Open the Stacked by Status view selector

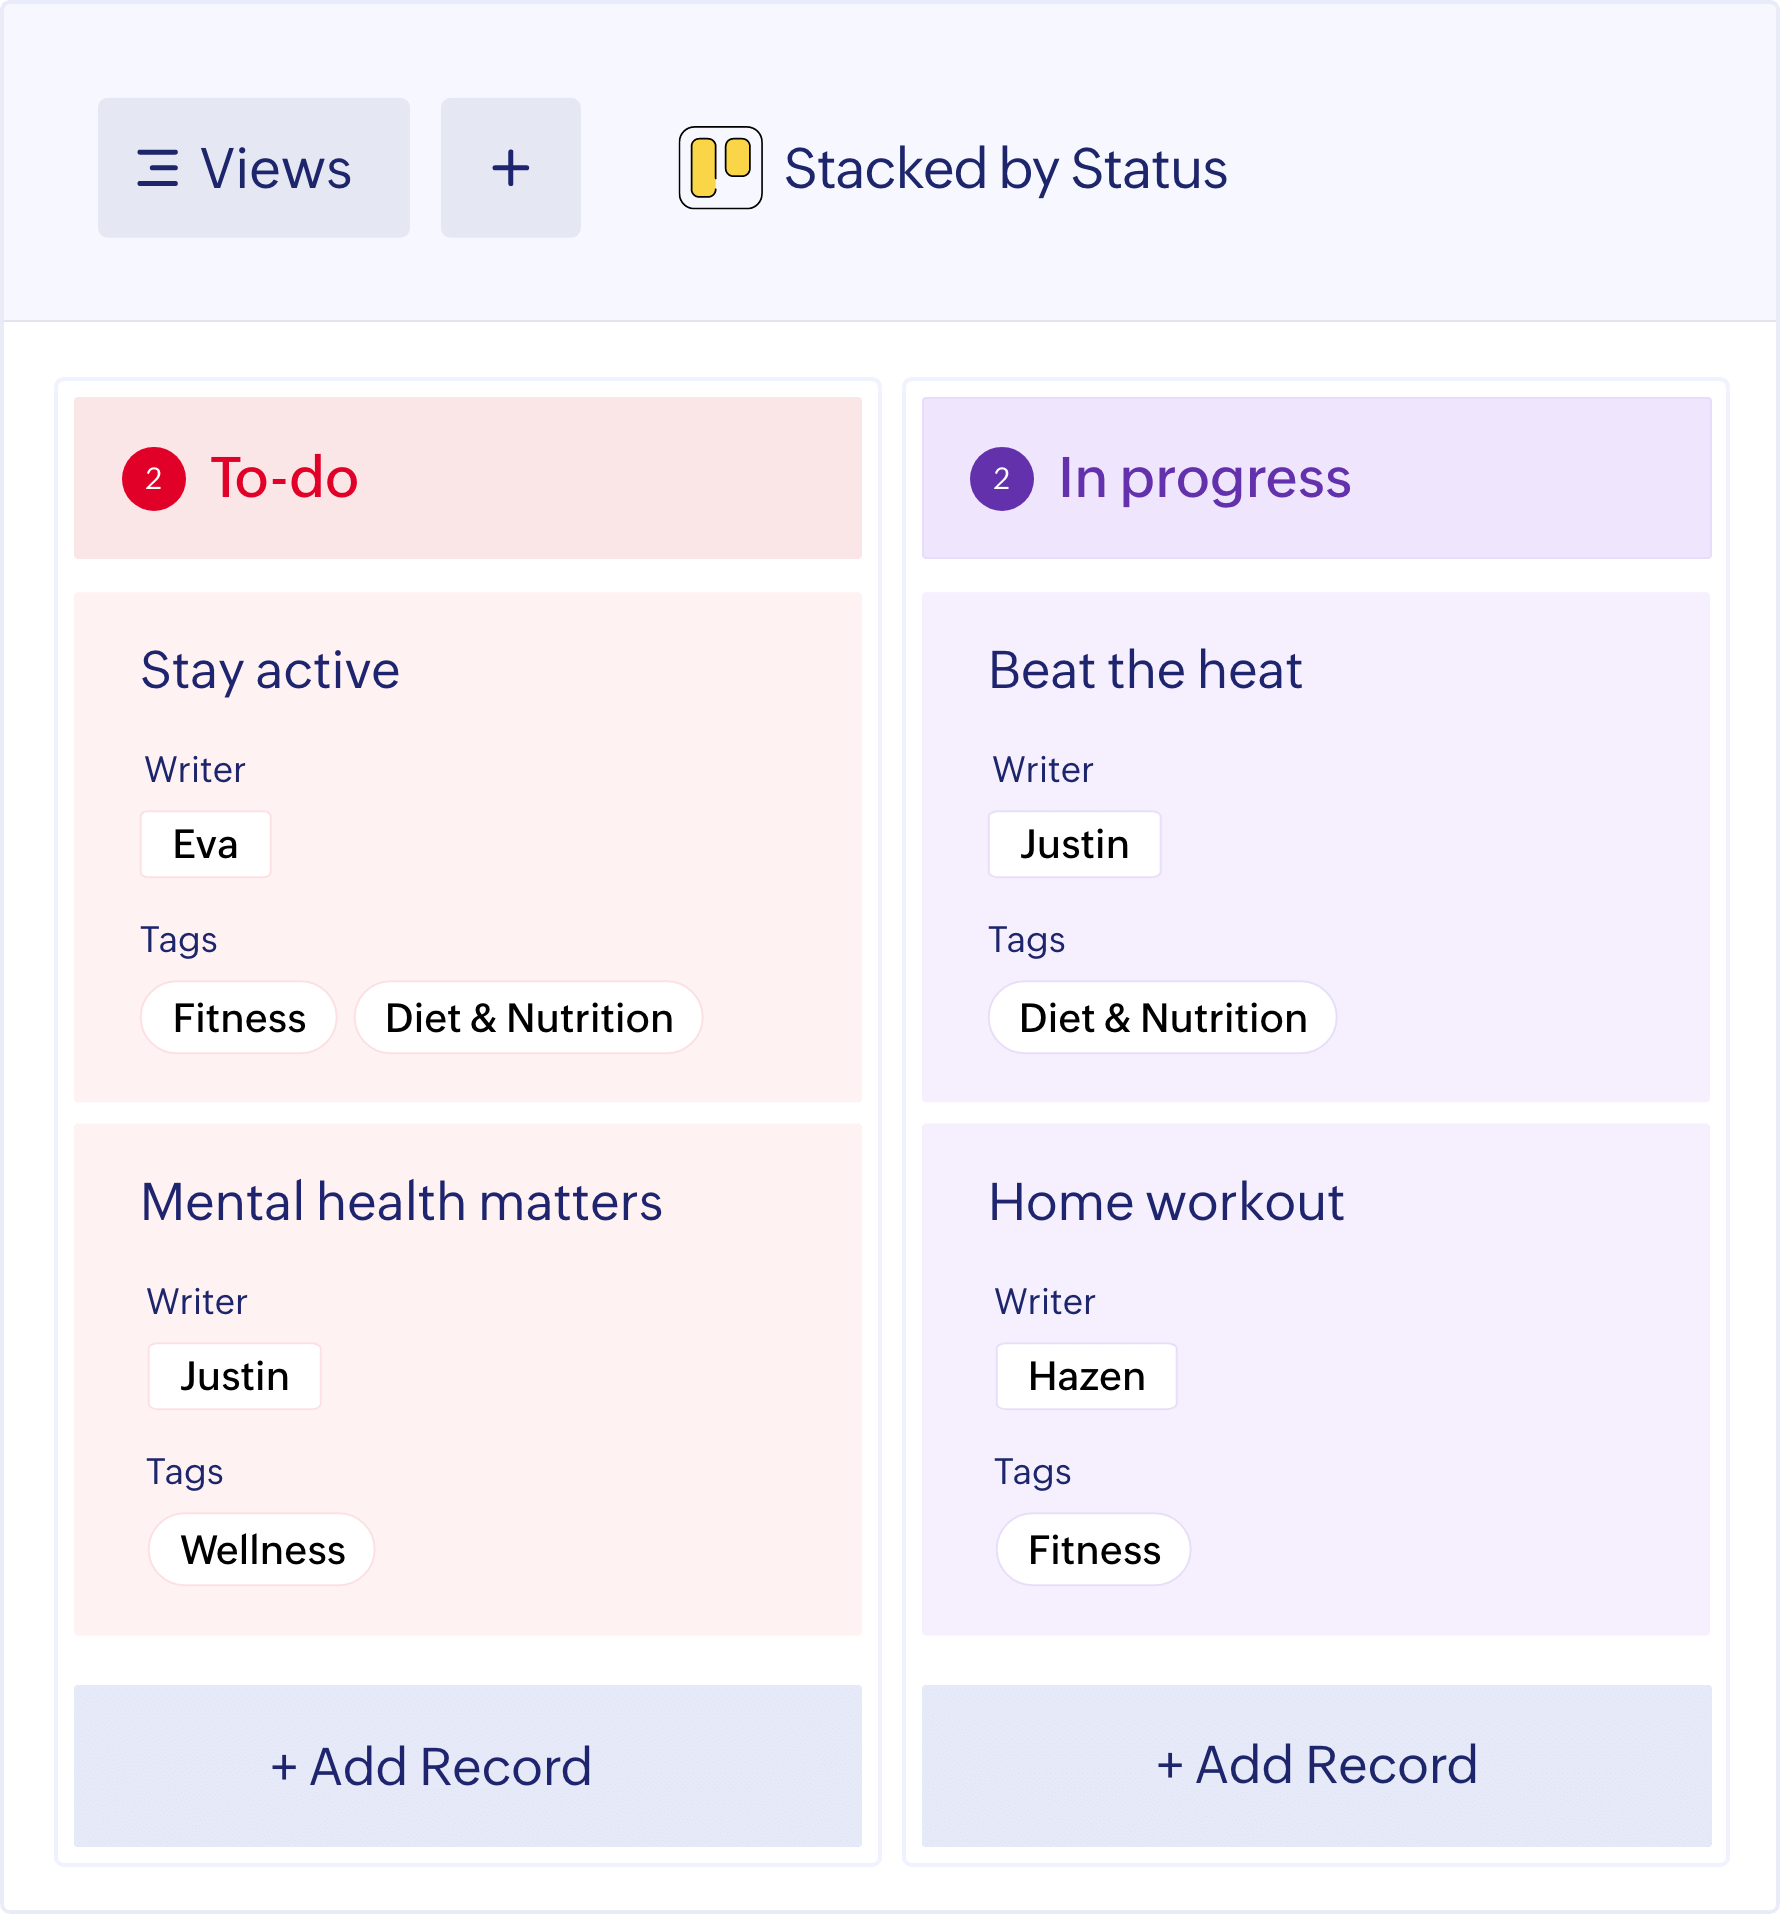(x=1006, y=170)
